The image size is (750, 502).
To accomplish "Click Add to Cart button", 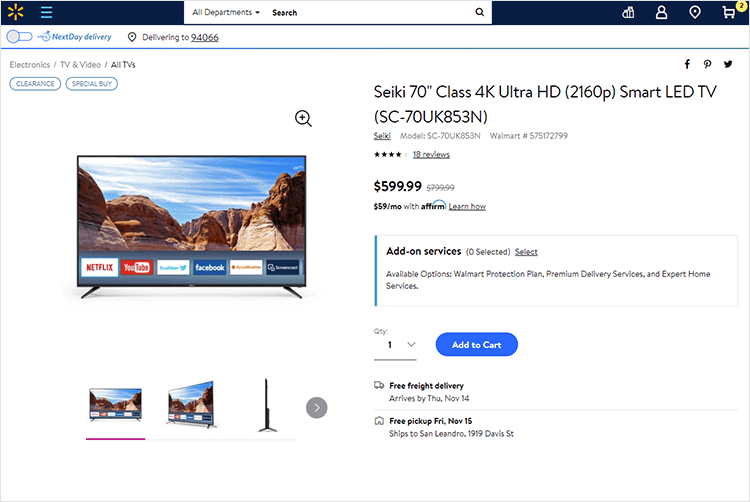I will point(476,344).
